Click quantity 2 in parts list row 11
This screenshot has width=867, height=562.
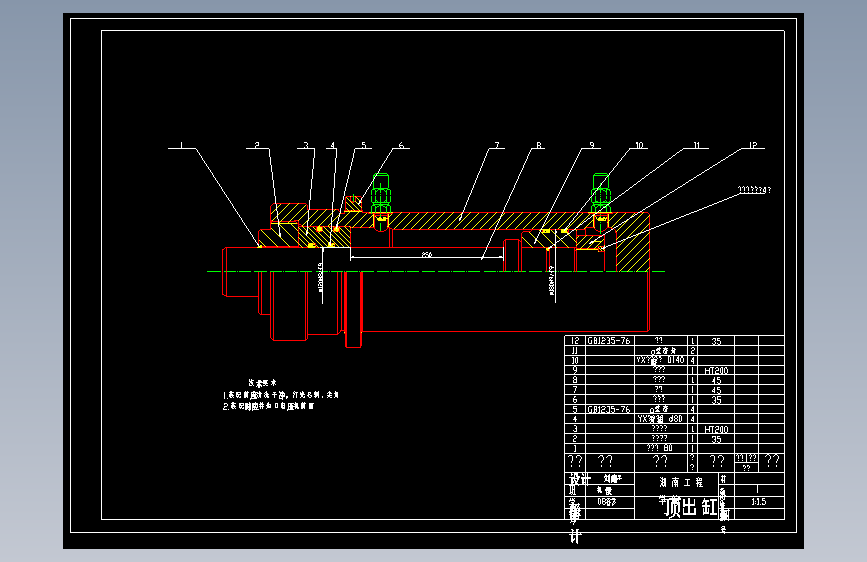692,351
